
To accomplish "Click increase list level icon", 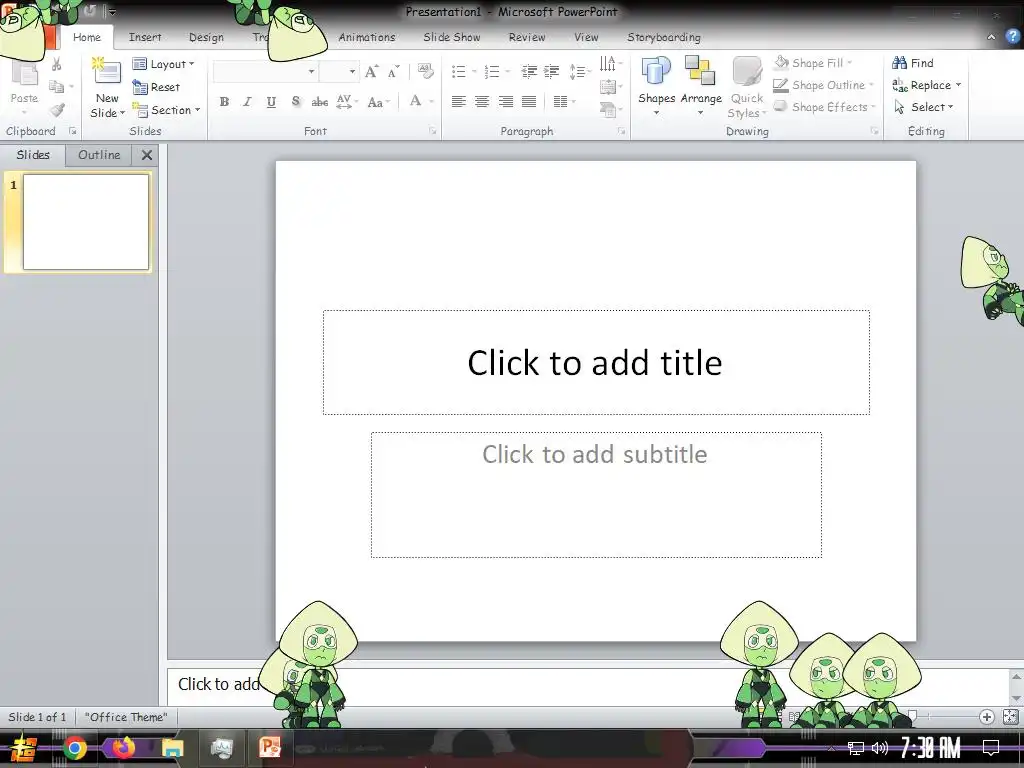I will point(552,71).
